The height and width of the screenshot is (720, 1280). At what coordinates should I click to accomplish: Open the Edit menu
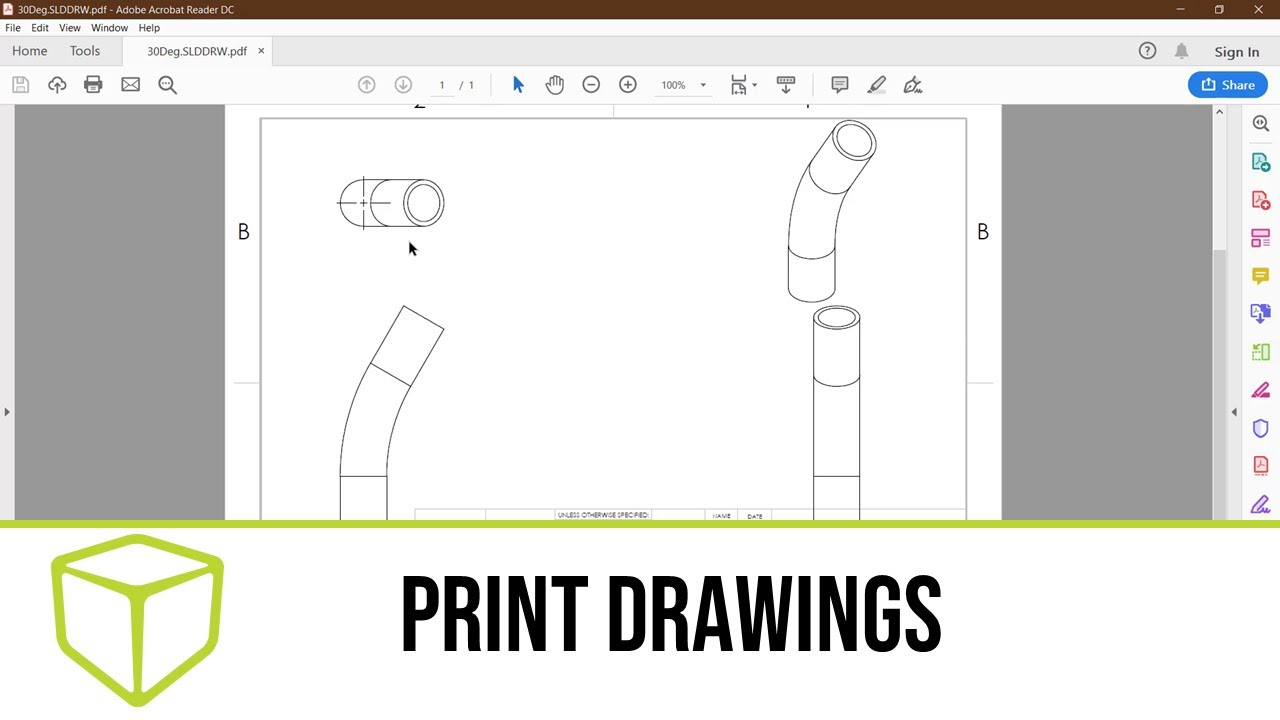pyautogui.click(x=40, y=28)
